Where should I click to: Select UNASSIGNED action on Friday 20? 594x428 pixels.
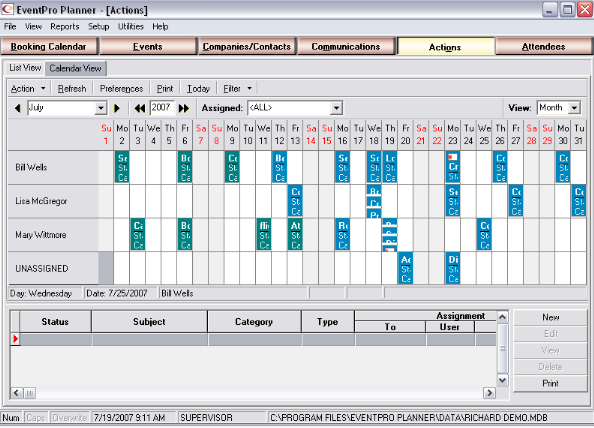coord(405,268)
